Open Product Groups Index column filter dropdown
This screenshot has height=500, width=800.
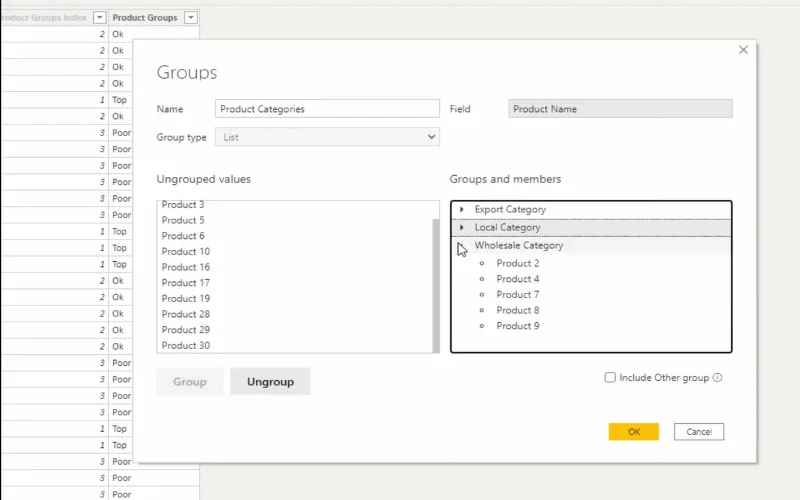[x=99, y=17]
